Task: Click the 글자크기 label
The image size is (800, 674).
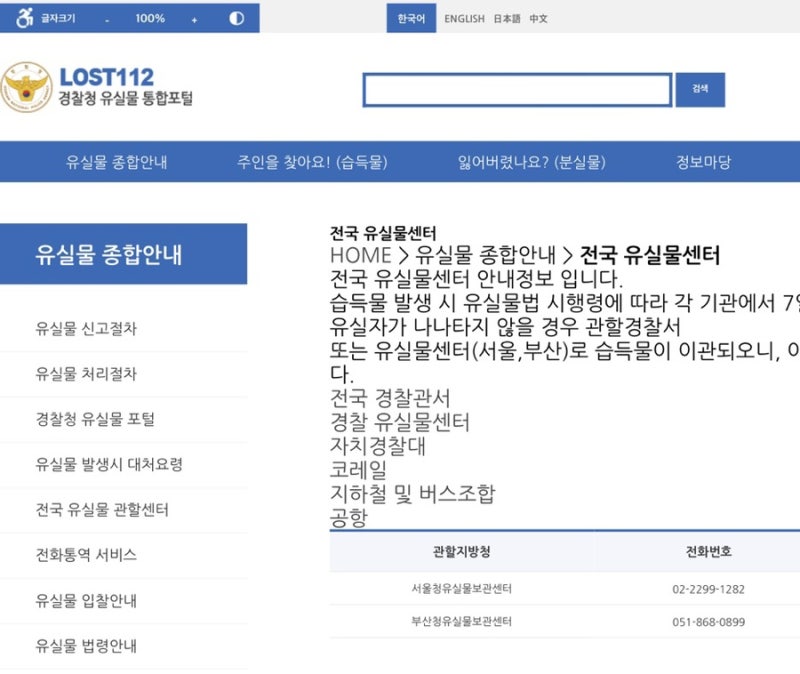Action: [x=58, y=18]
